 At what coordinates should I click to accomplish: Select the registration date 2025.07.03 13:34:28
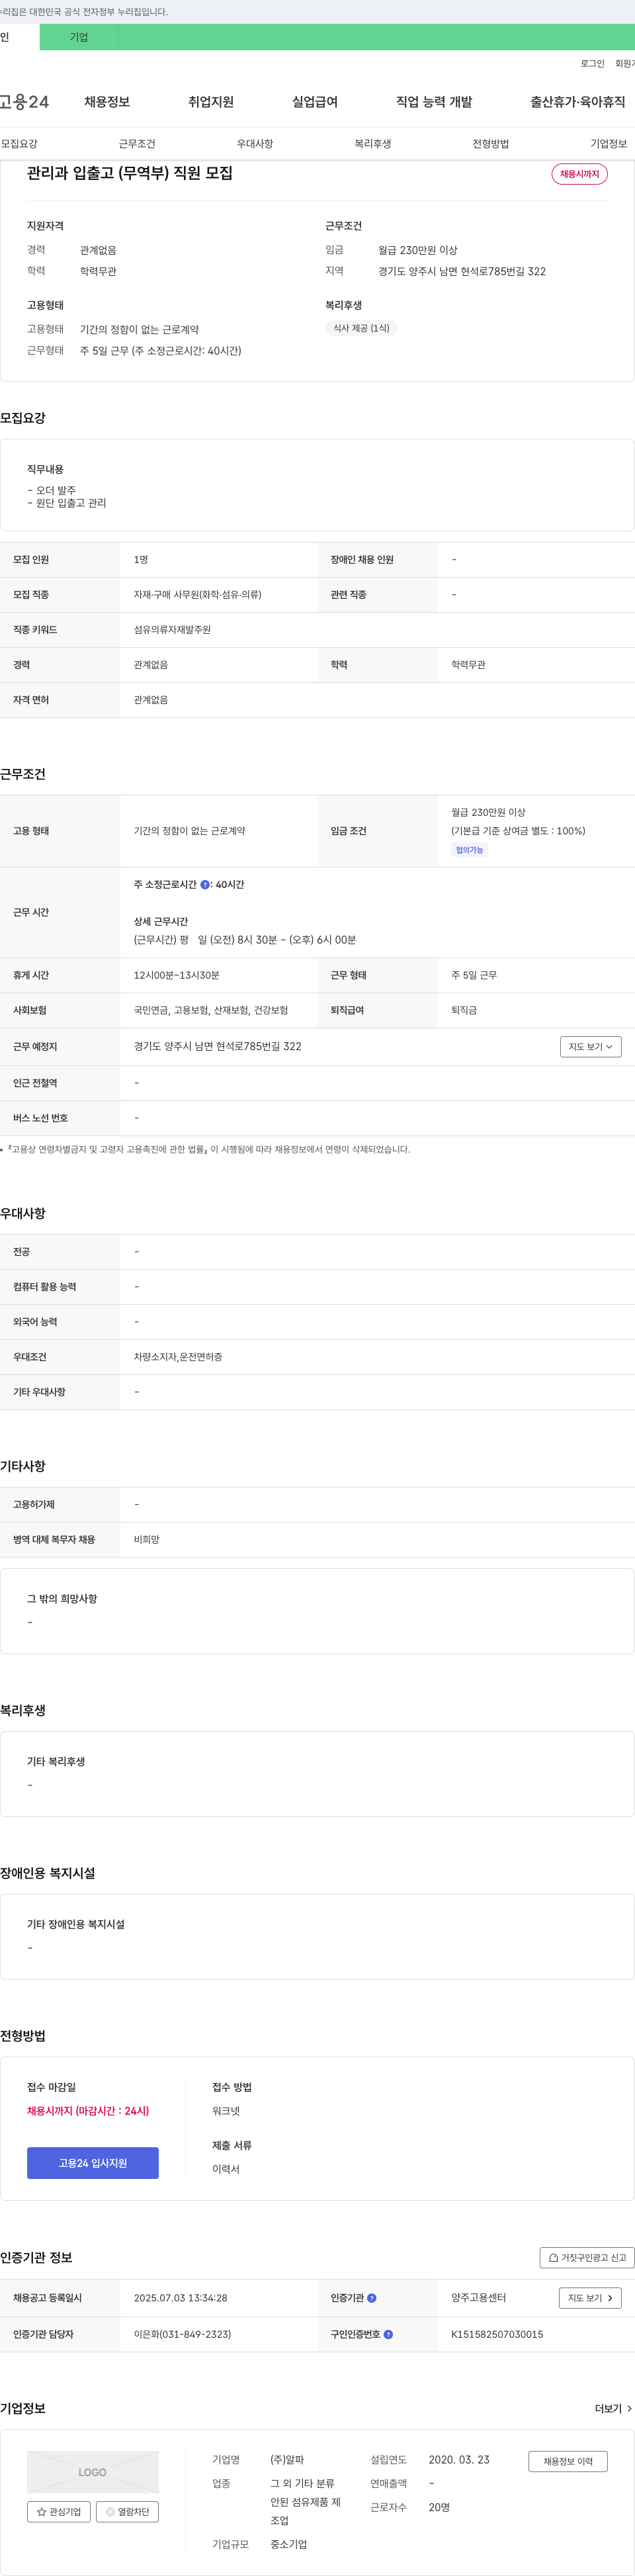(181, 2298)
